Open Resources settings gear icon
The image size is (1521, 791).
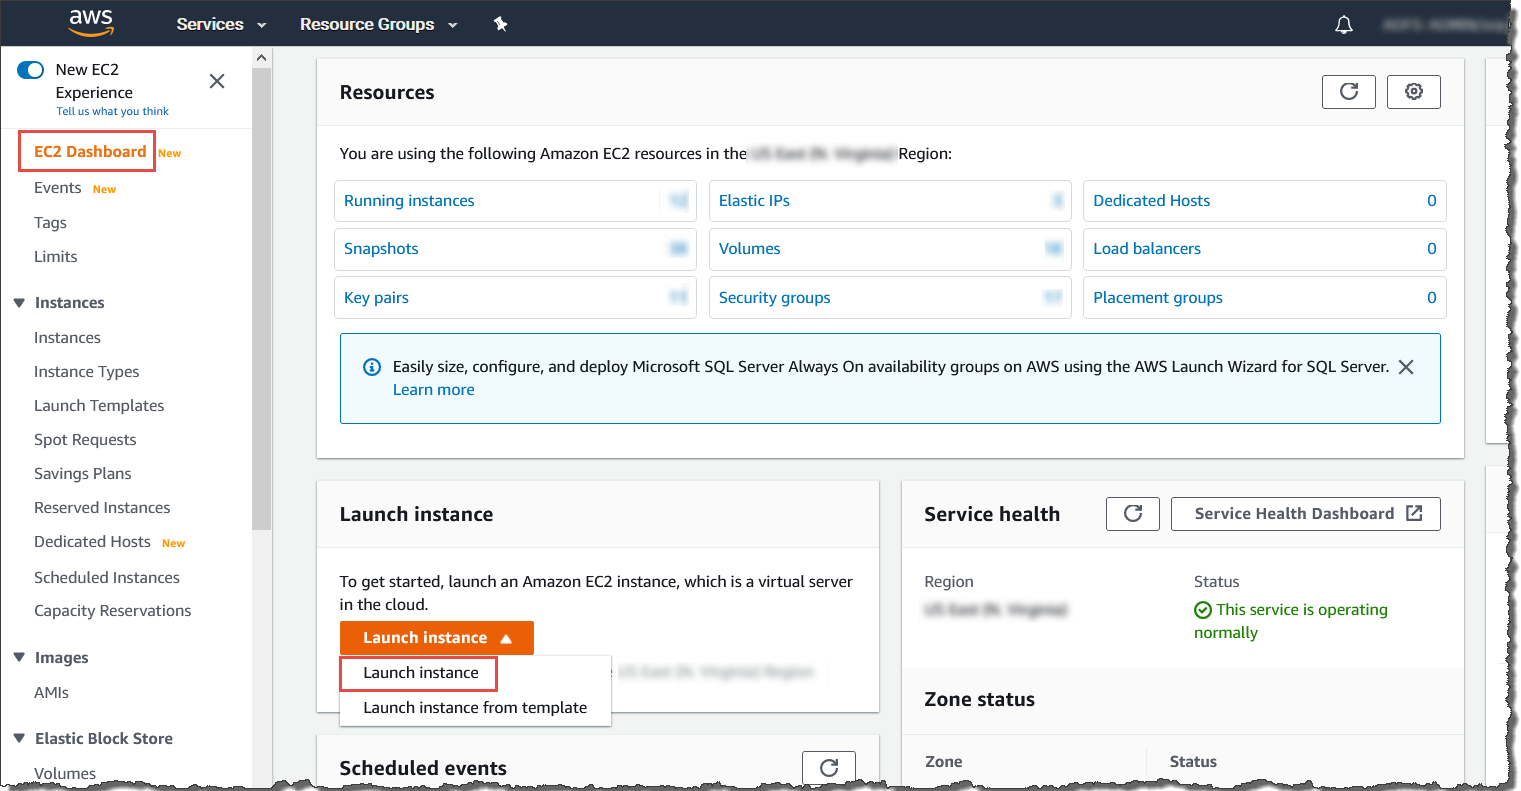click(x=1413, y=92)
